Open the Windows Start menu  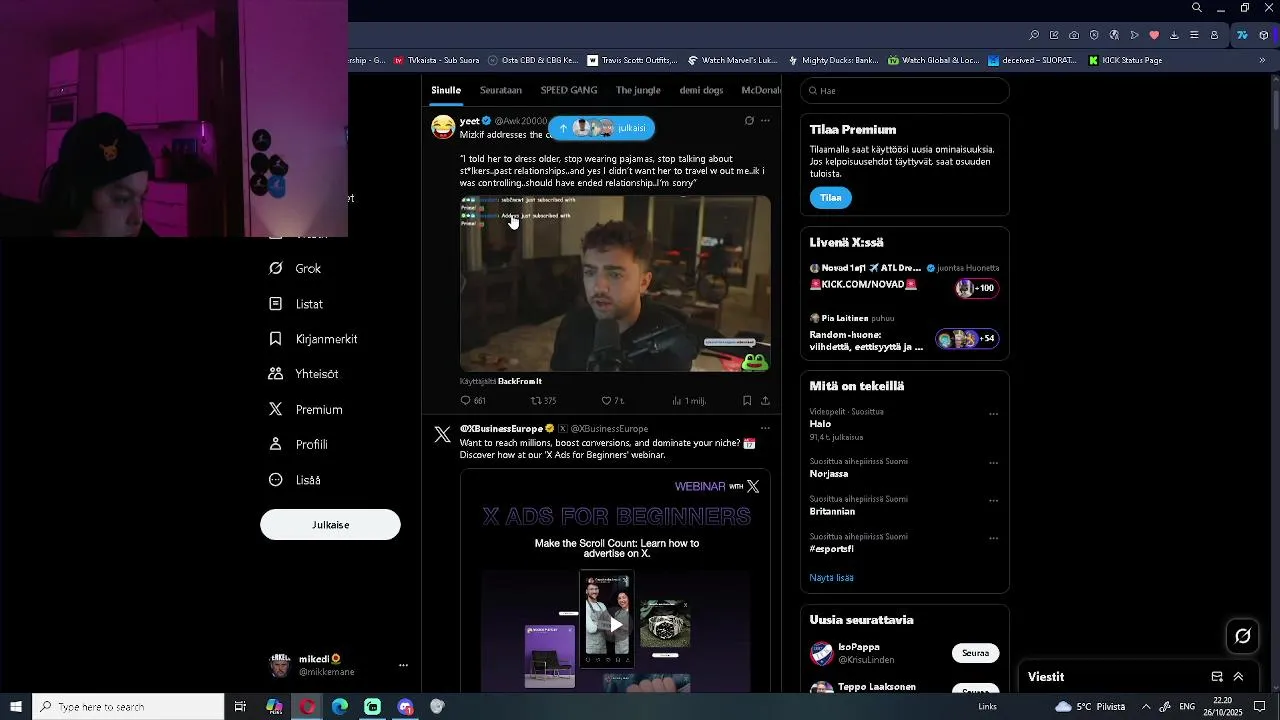pyautogui.click(x=16, y=707)
